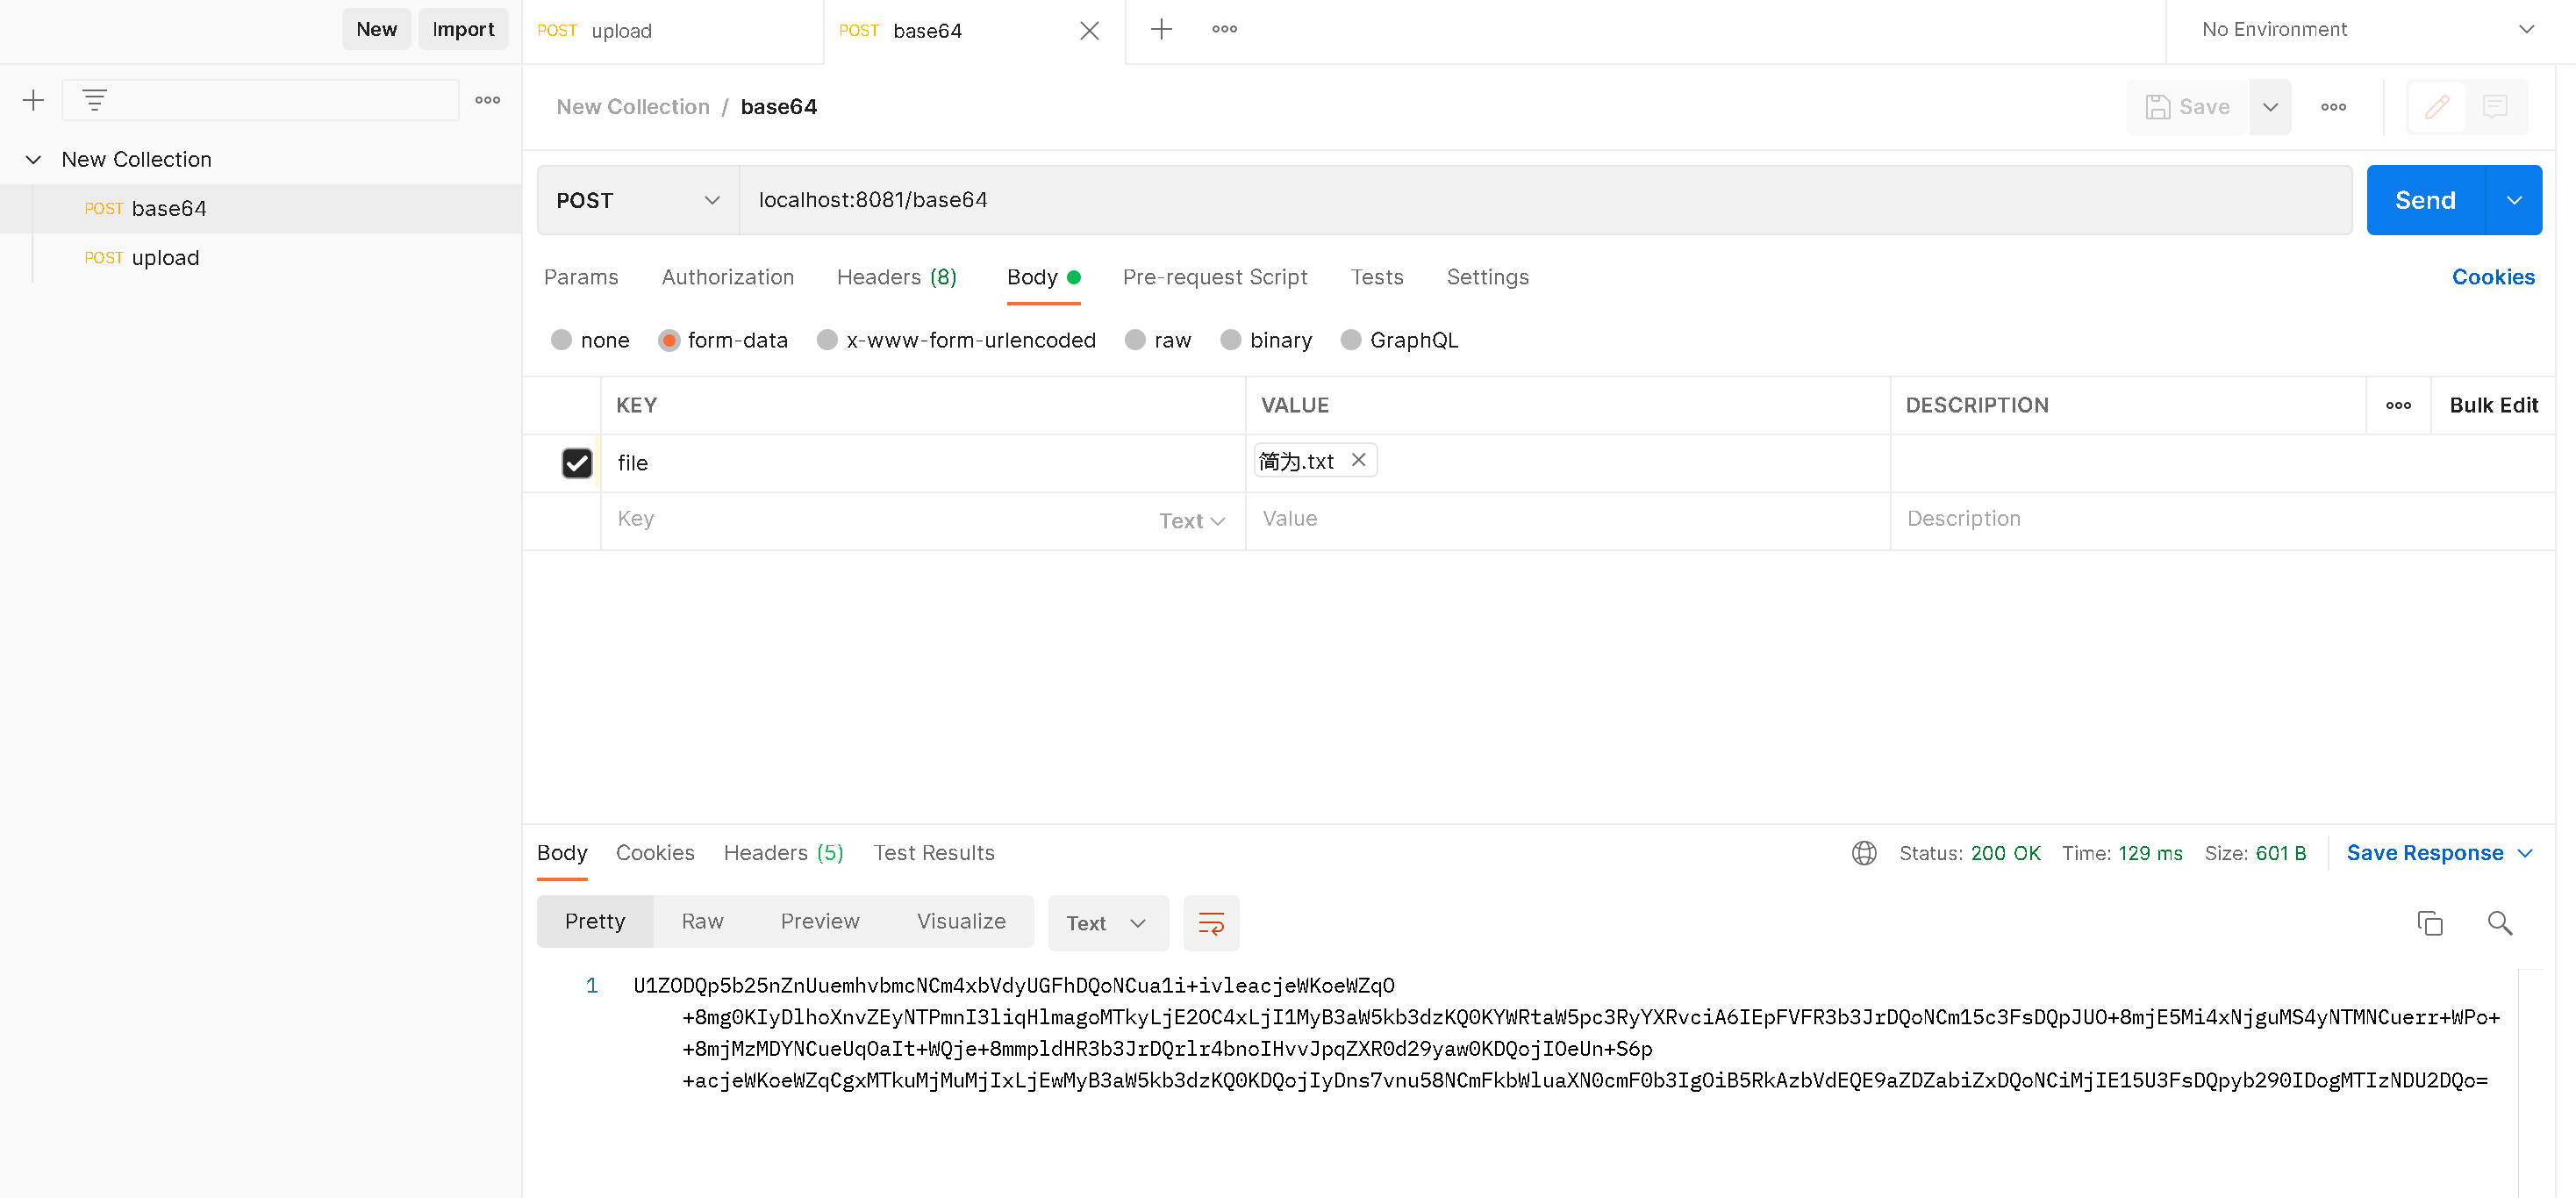Screen dimensions: 2576x1198
Task: Click the blue Send button
Action: click(2424, 200)
